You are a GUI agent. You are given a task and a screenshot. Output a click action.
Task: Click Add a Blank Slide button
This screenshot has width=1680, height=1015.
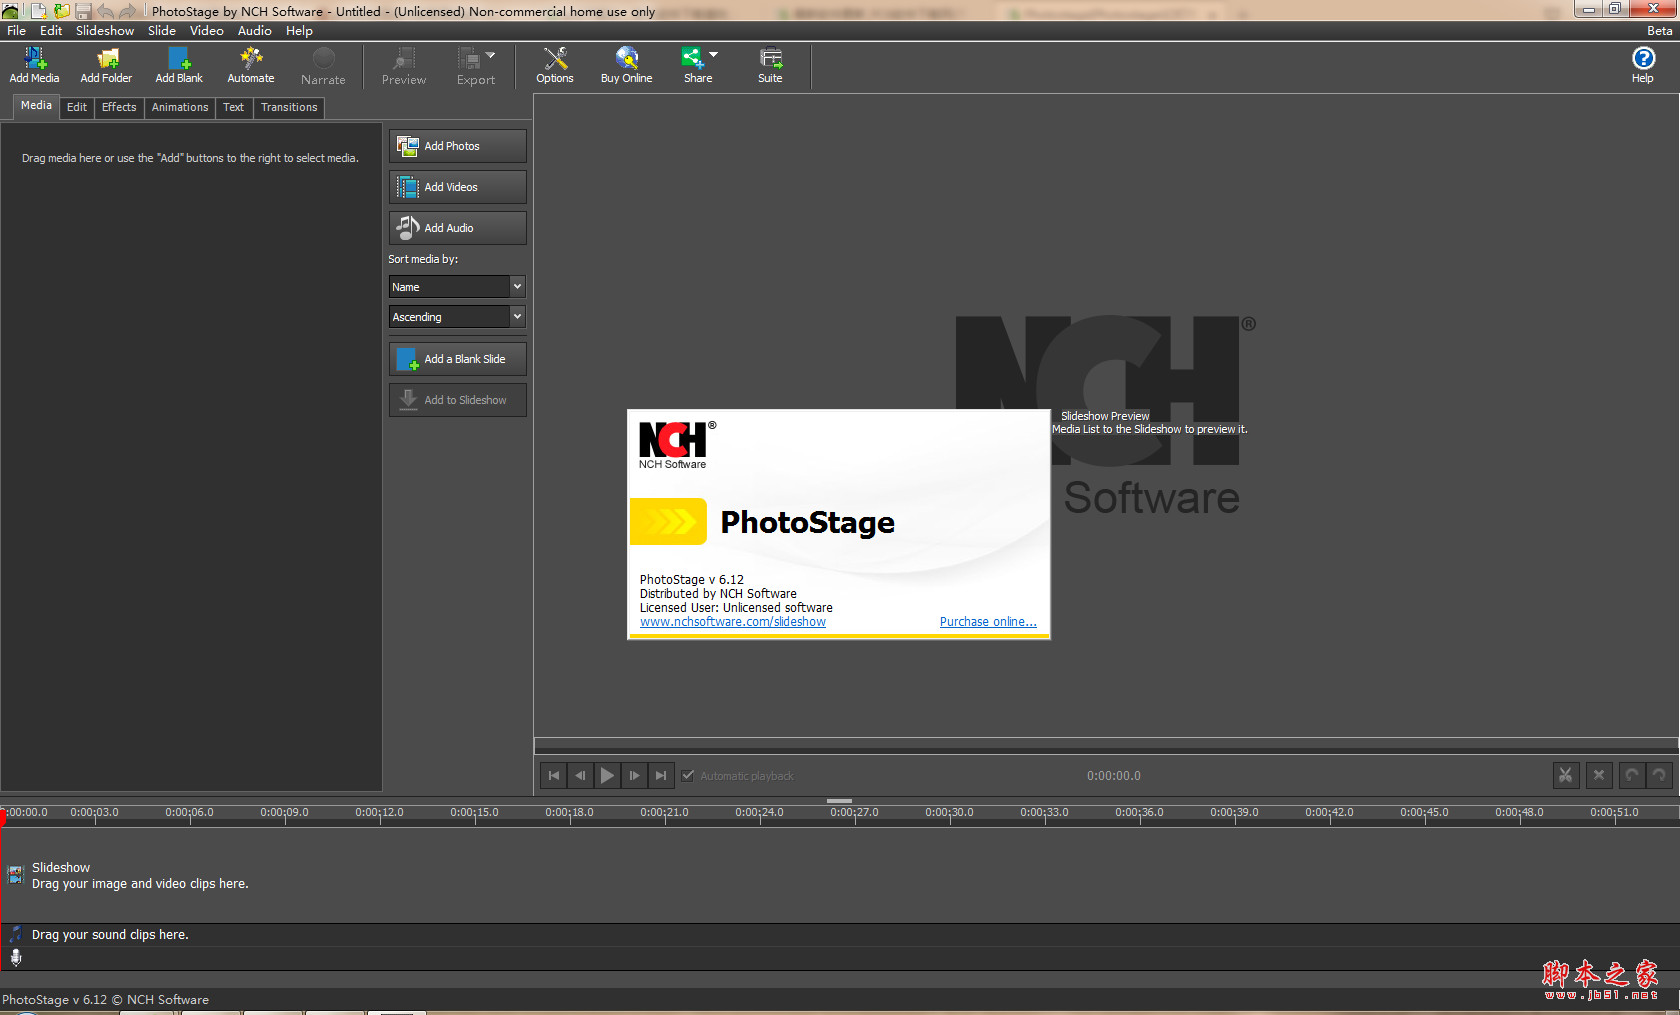pyautogui.click(x=457, y=359)
